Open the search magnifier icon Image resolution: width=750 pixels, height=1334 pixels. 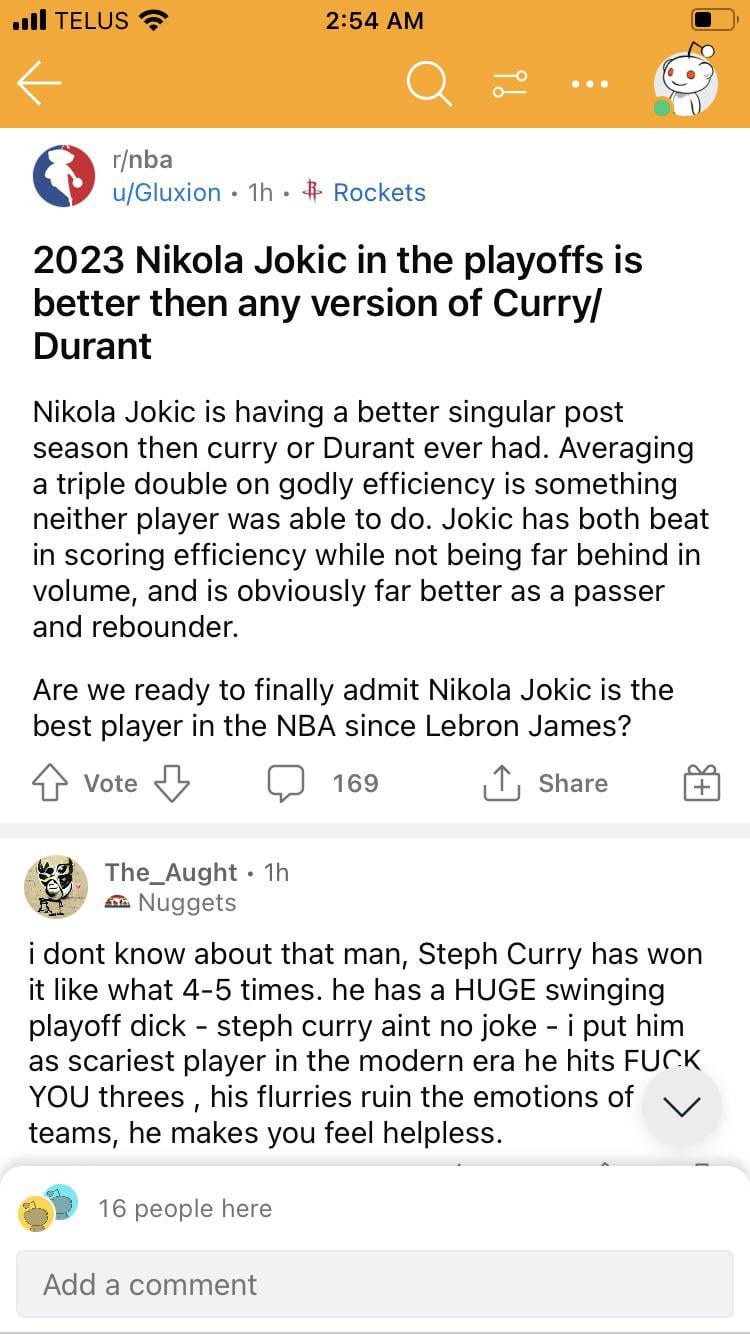click(x=428, y=84)
